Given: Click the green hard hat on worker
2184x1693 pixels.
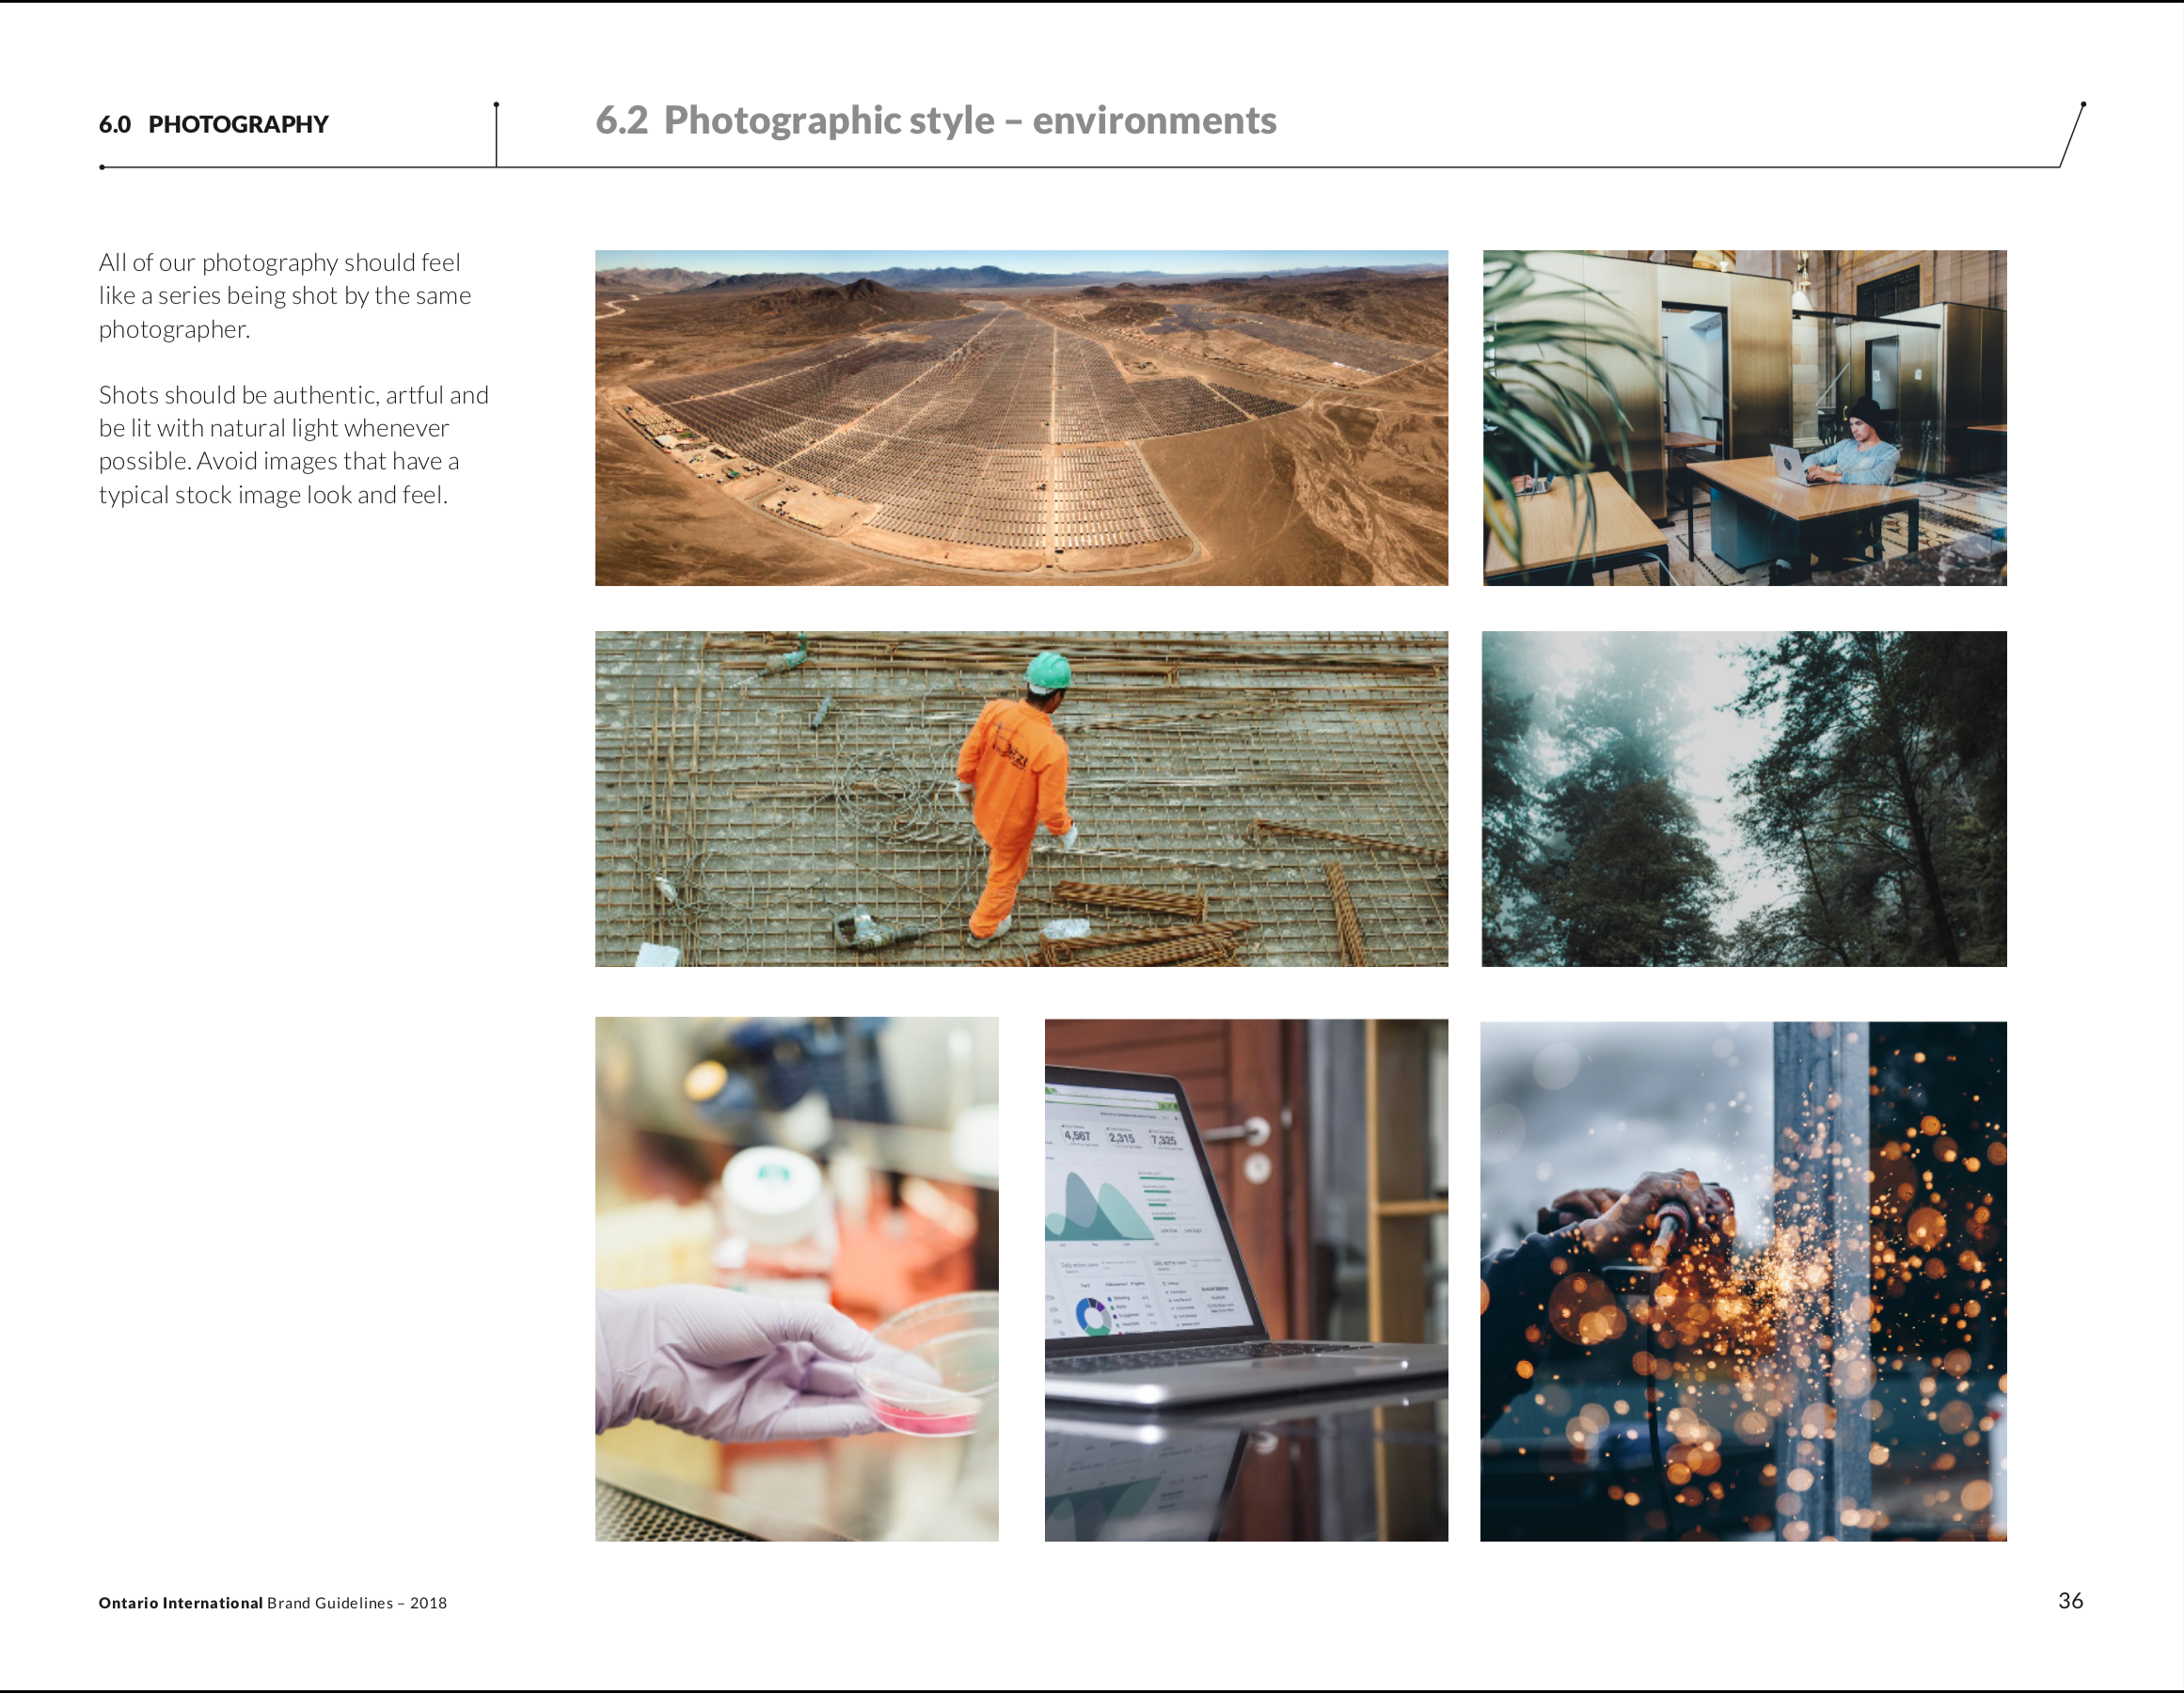Looking at the screenshot, I should (1048, 670).
